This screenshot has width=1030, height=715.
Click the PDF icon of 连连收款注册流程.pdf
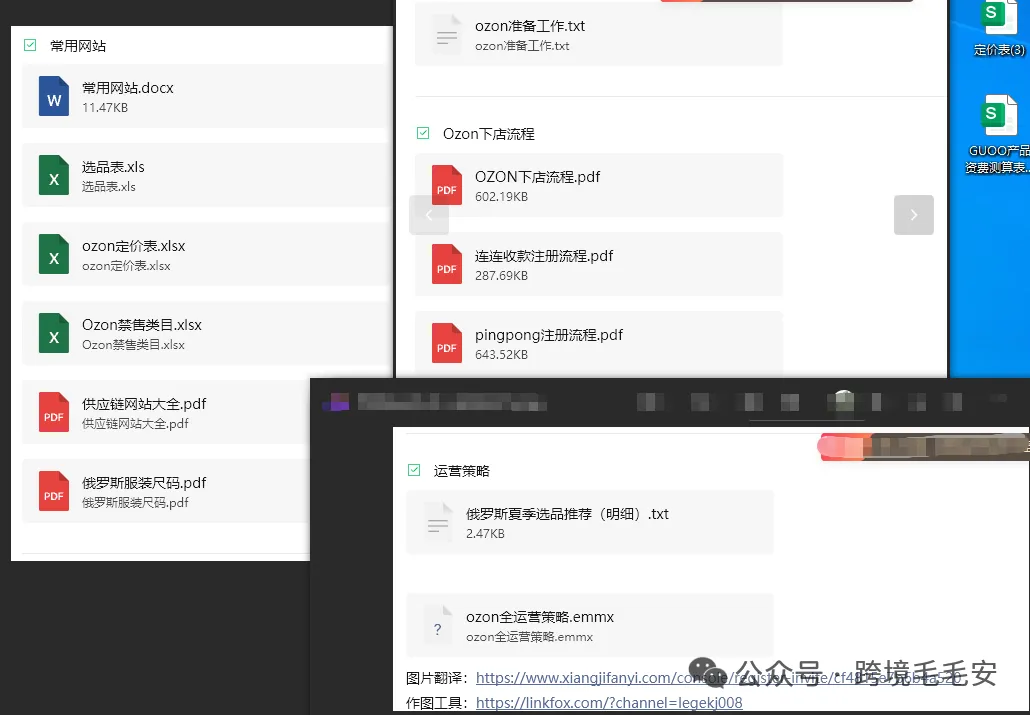[447, 264]
